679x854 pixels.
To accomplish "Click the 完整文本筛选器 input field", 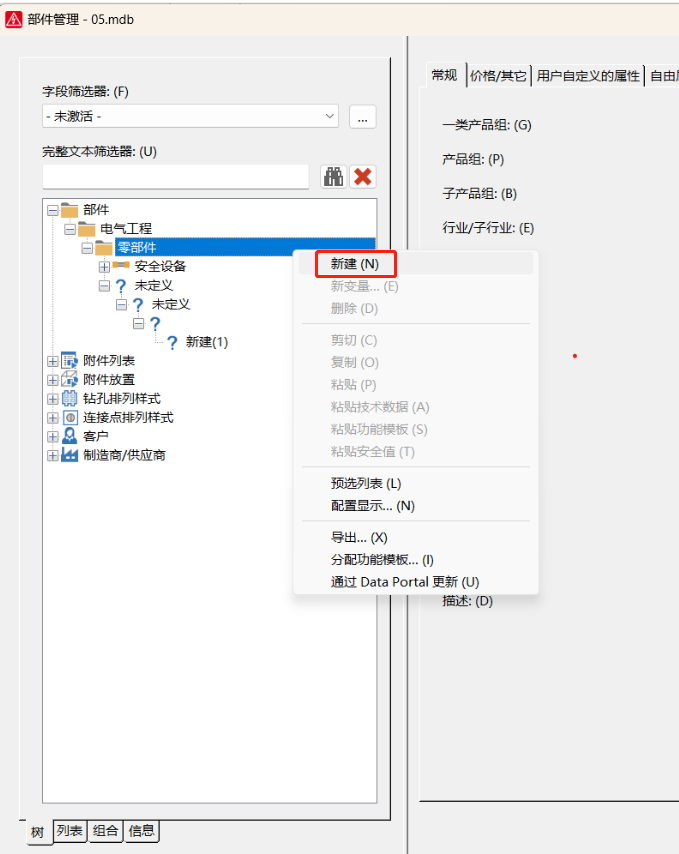I will point(175,176).
